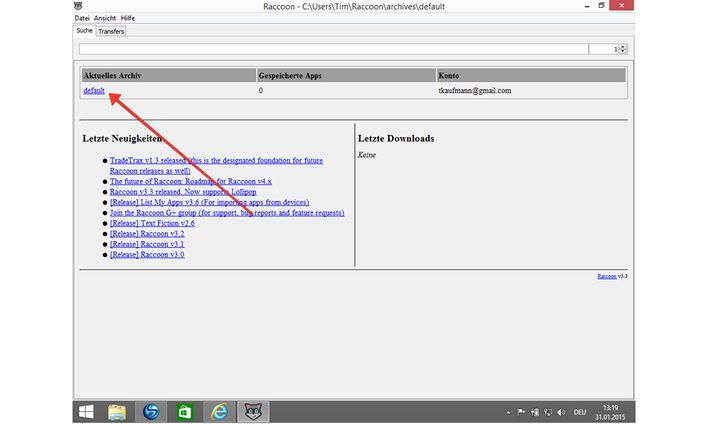Switch to the Transfers tab
The width and height of the screenshot is (708, 424).
(111, 31)
